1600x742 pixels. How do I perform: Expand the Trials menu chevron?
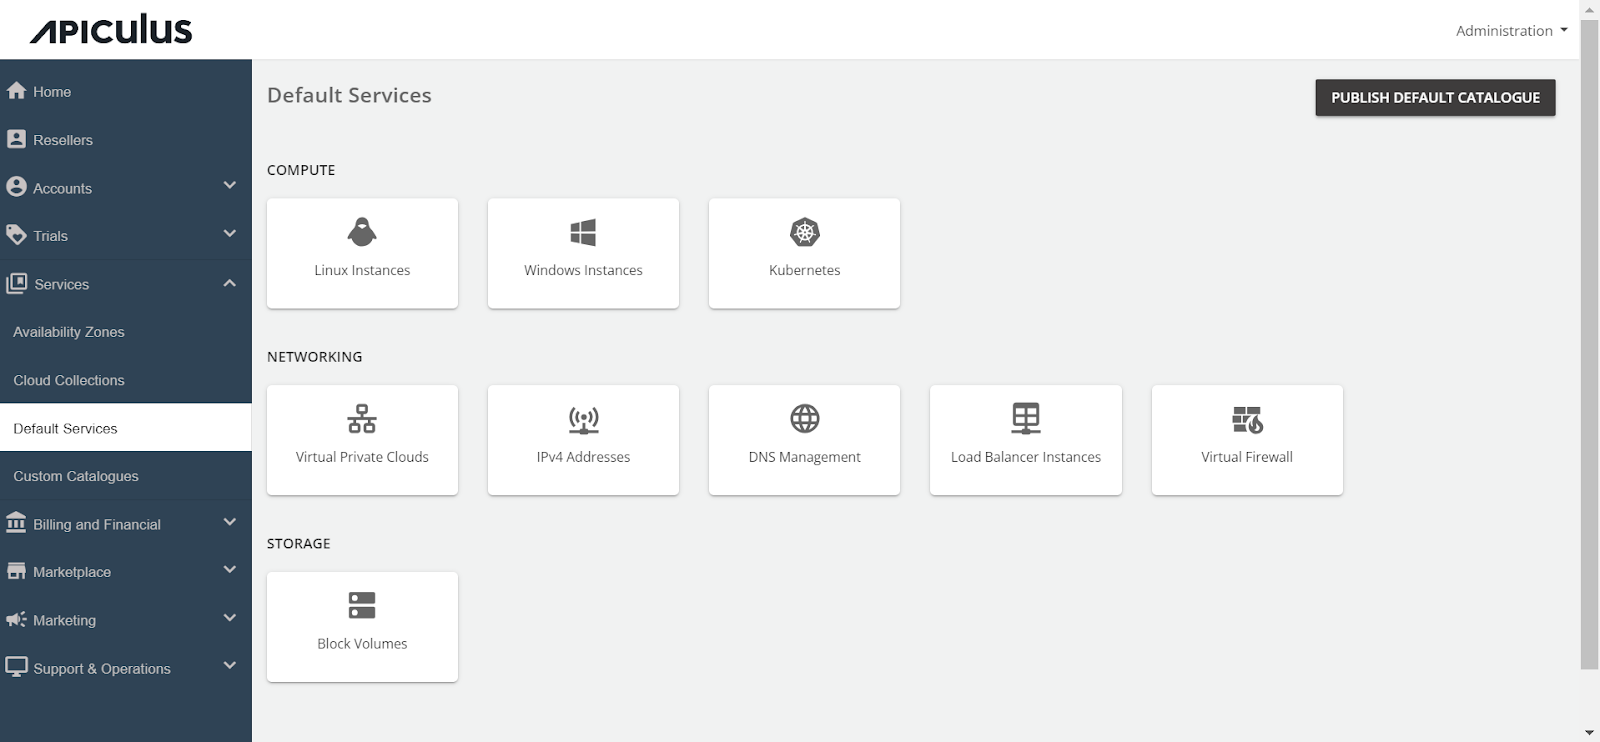tap(229, 234)
